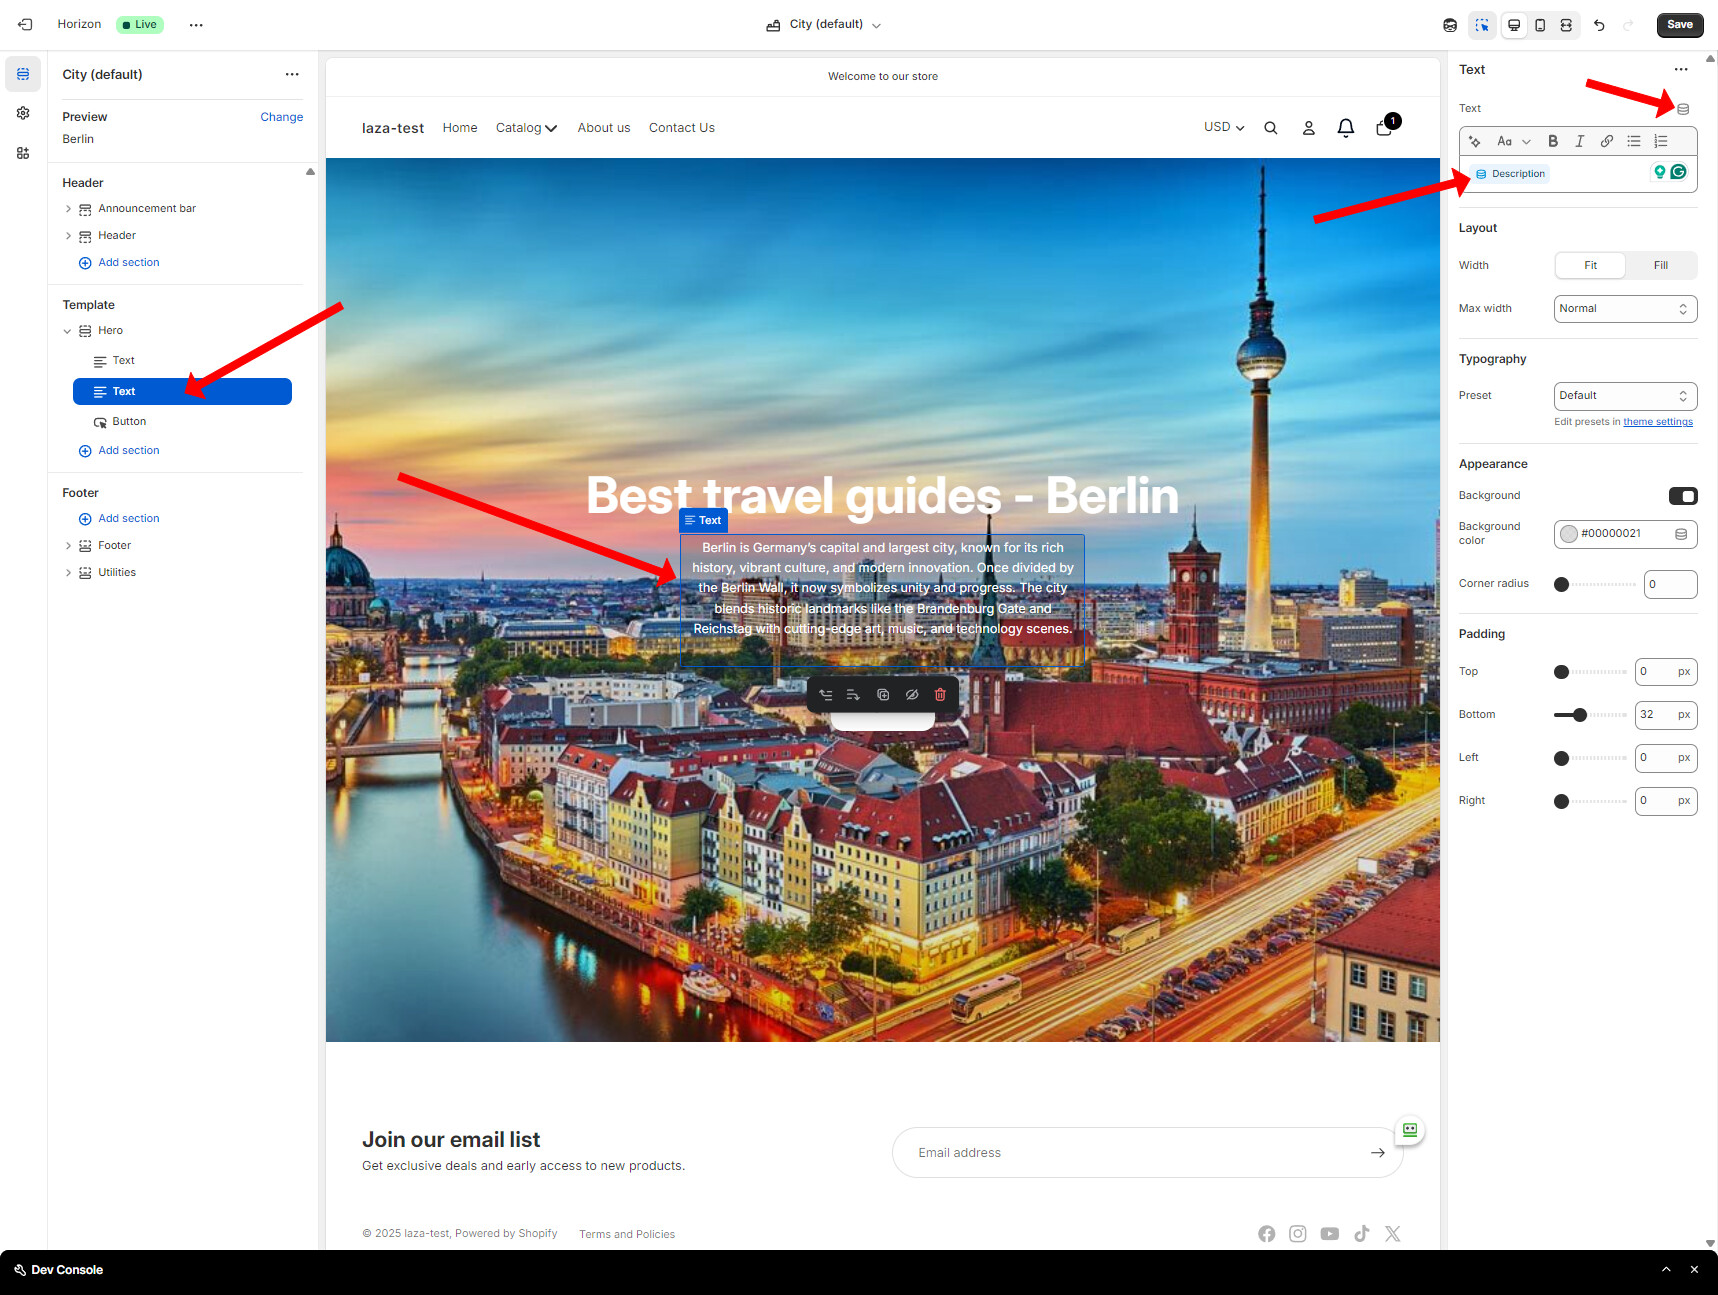1718x1295 pixels.
Task: Toggle italic formatting
Action: click(1580, 141)
